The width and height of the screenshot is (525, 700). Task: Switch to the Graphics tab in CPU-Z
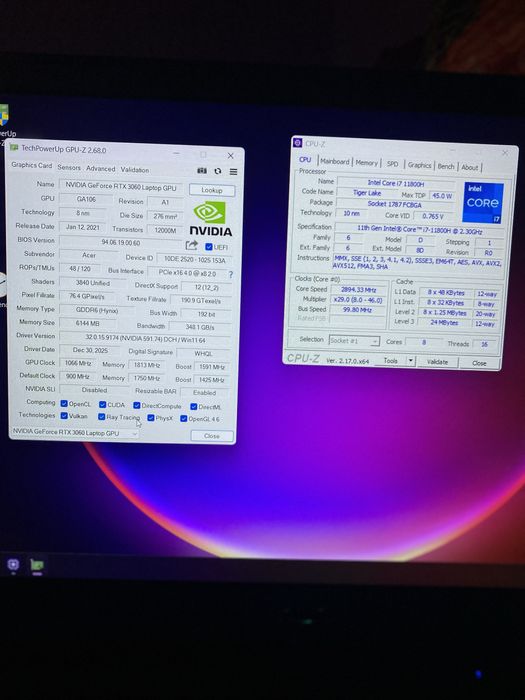[x=420, y=165]
